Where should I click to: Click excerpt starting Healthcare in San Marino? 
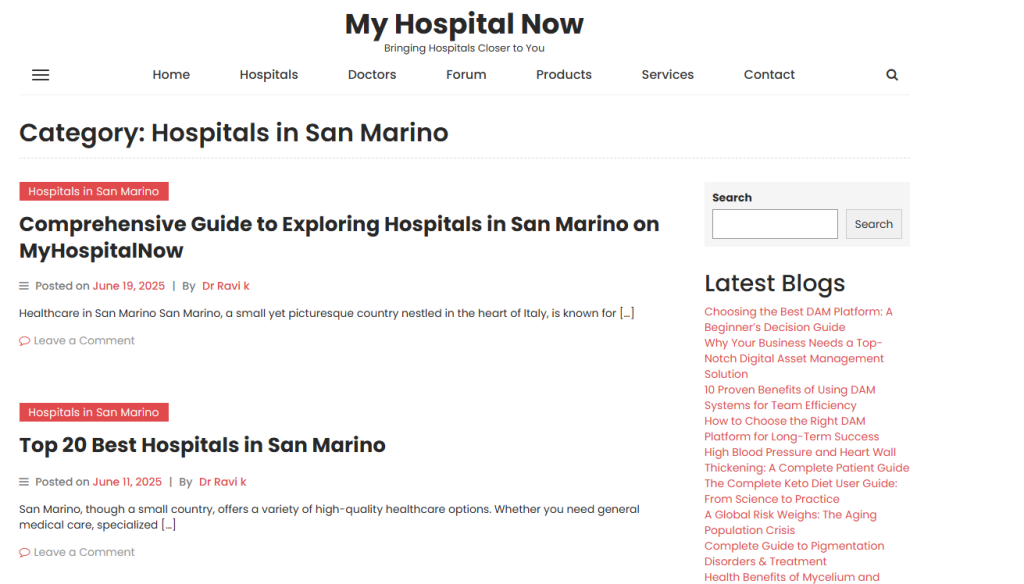[327, 314]
